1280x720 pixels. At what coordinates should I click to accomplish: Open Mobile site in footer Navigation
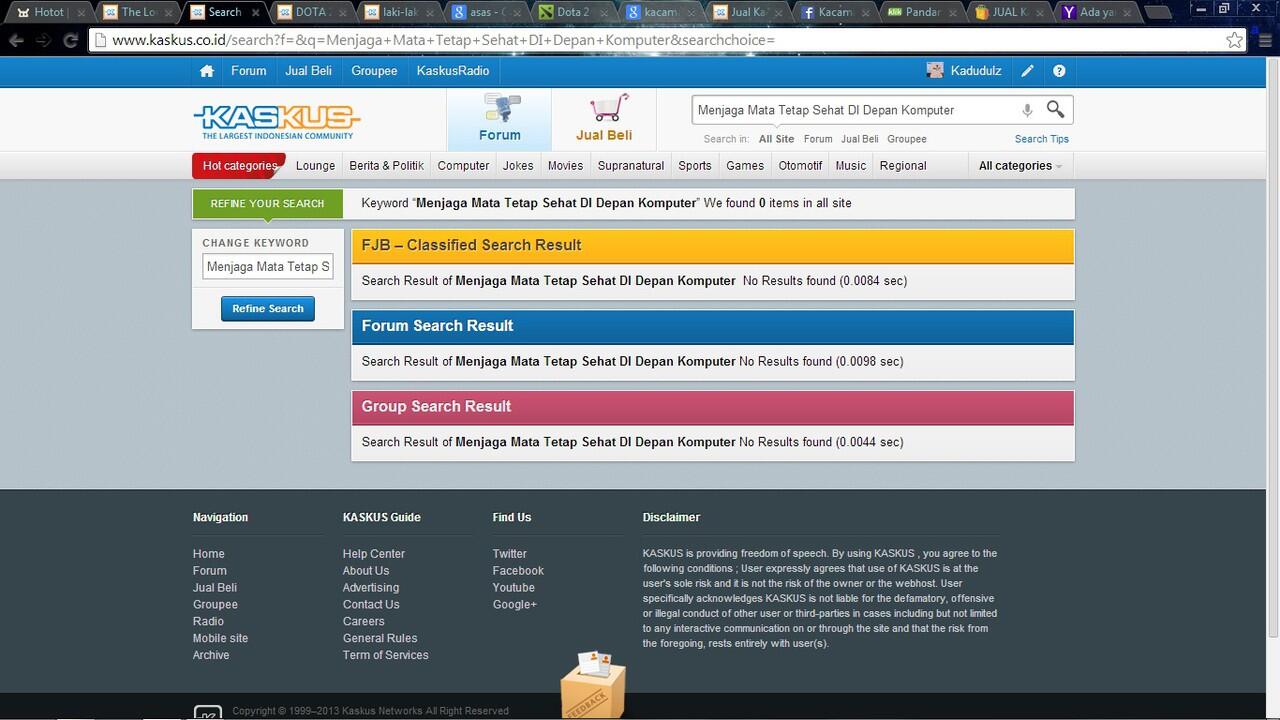220,638
